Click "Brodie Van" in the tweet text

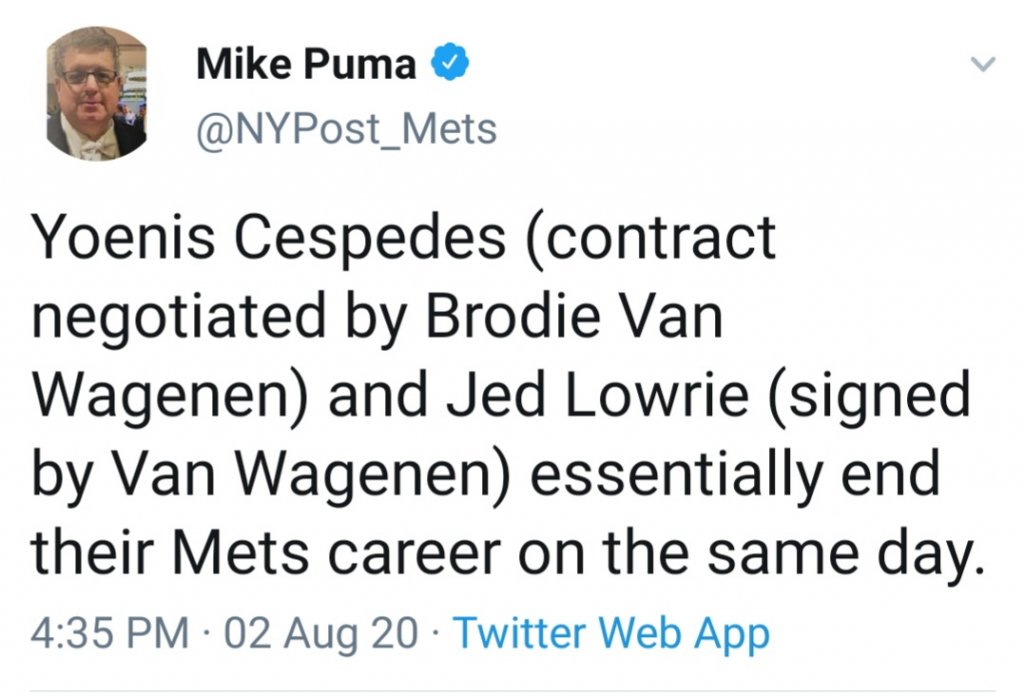574,317
